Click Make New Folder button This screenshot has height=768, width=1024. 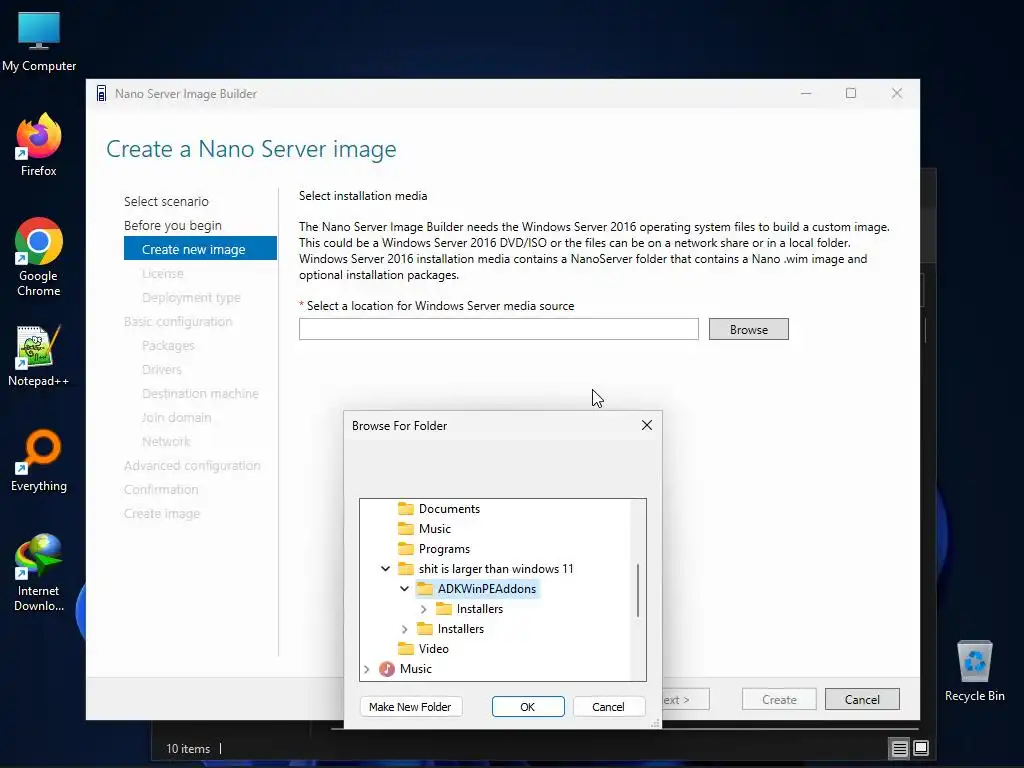coord(410,707)
